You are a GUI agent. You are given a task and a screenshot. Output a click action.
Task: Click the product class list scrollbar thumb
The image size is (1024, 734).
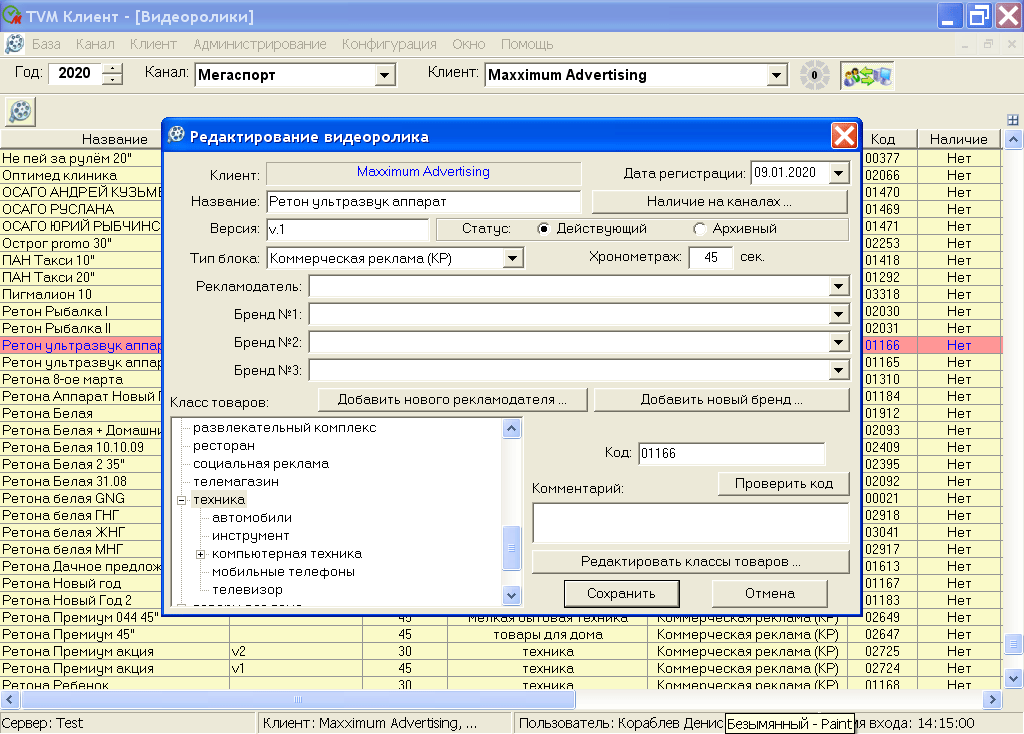click(512, 548)
